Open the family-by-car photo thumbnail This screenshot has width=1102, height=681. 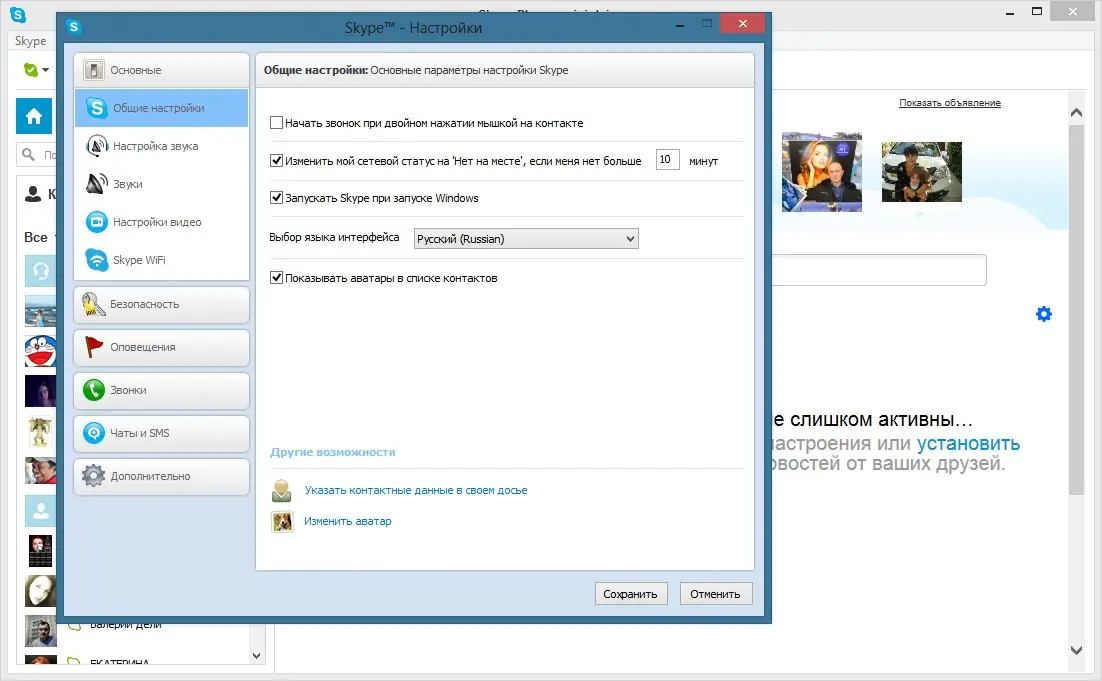pyautogui.click(x=921, y=172)
